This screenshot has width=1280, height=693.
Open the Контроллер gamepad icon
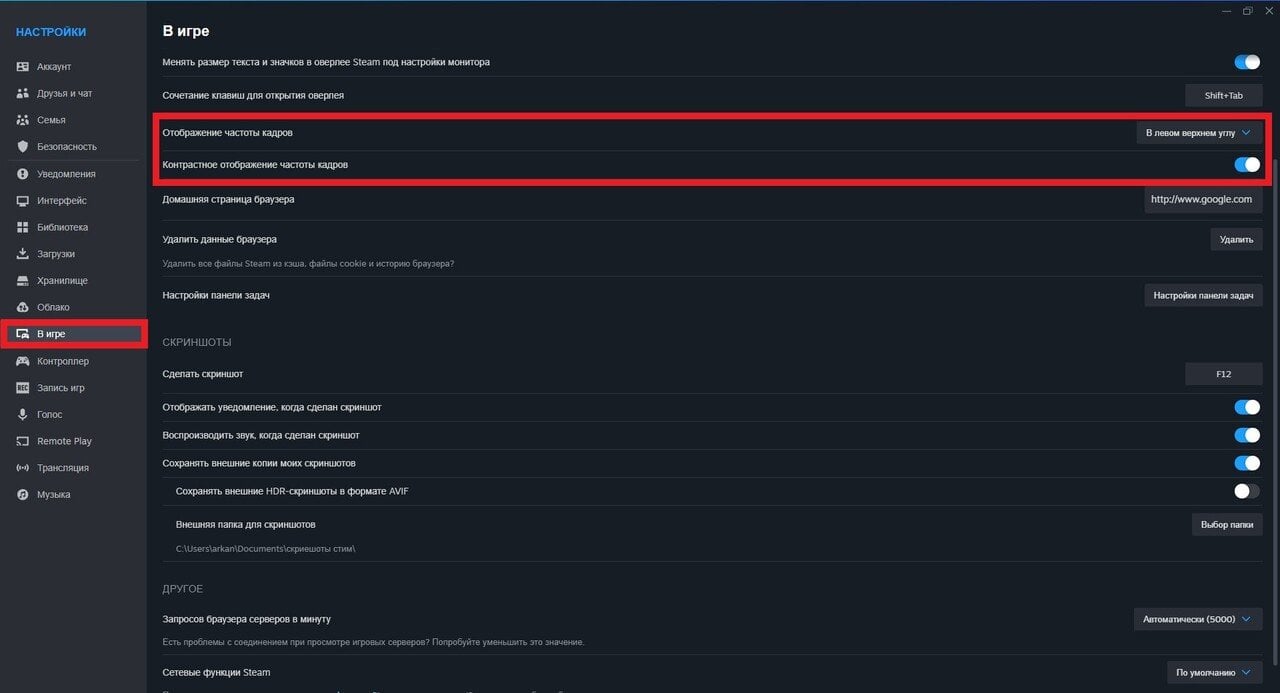(22, 361)
